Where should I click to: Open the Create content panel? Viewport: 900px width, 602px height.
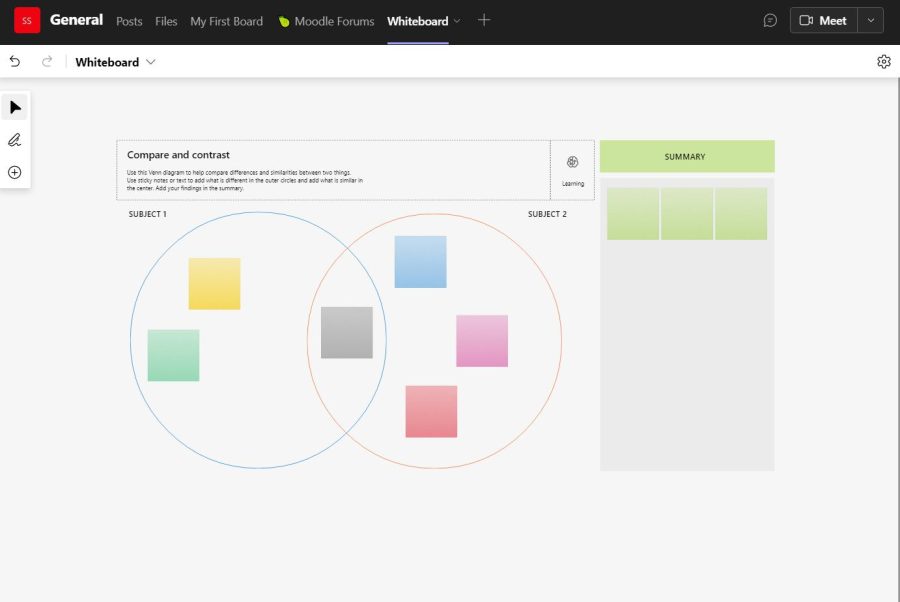click(14, 172)
